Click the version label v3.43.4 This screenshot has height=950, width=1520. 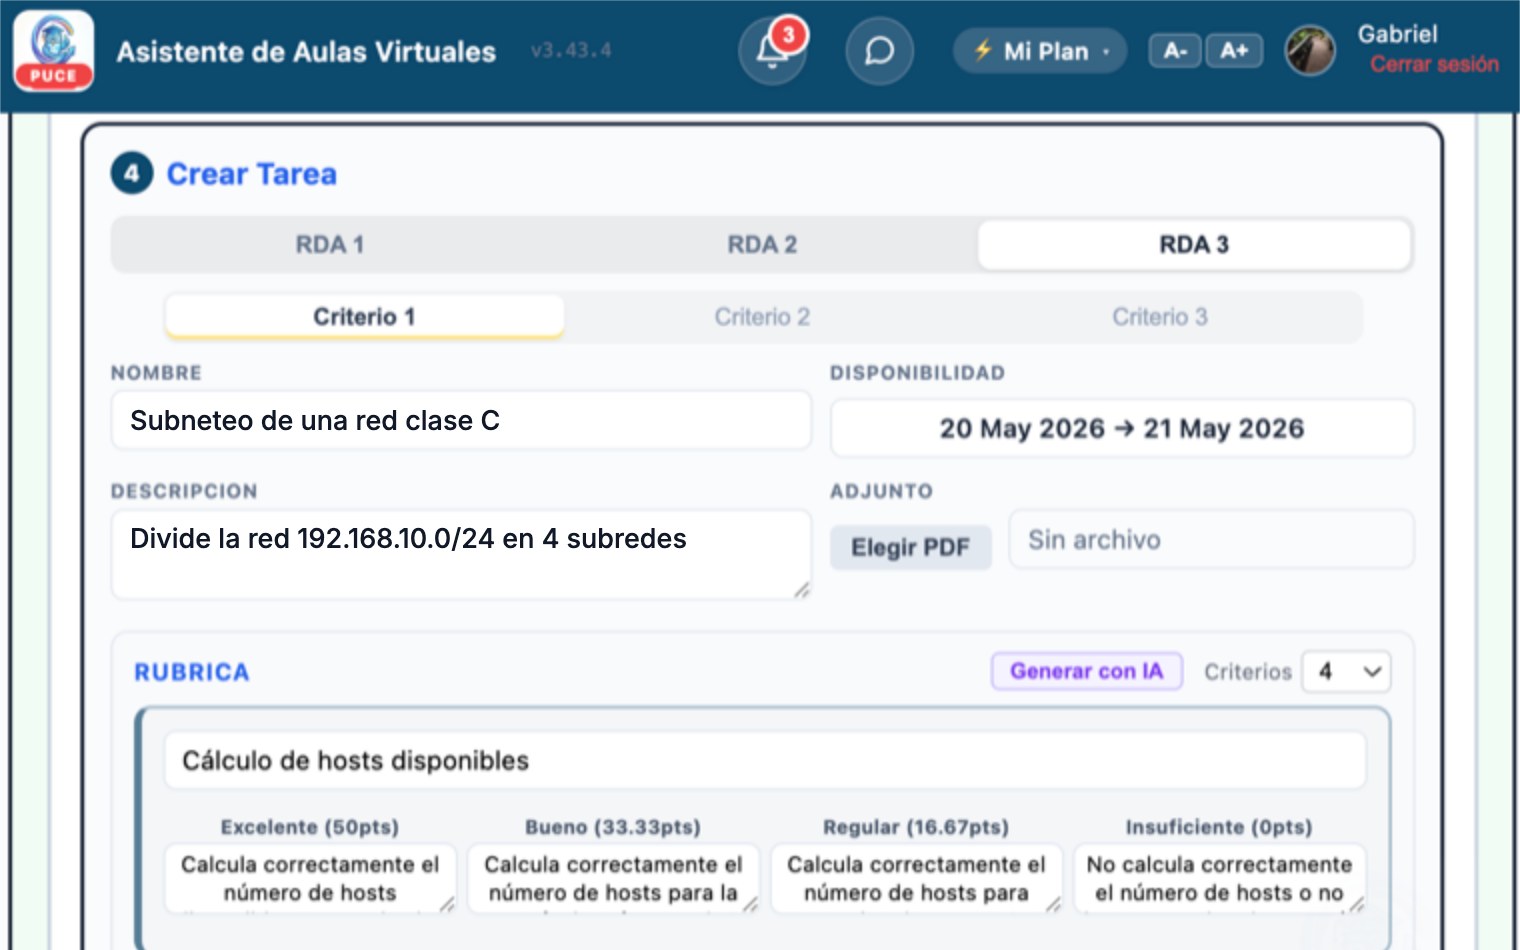571,50
